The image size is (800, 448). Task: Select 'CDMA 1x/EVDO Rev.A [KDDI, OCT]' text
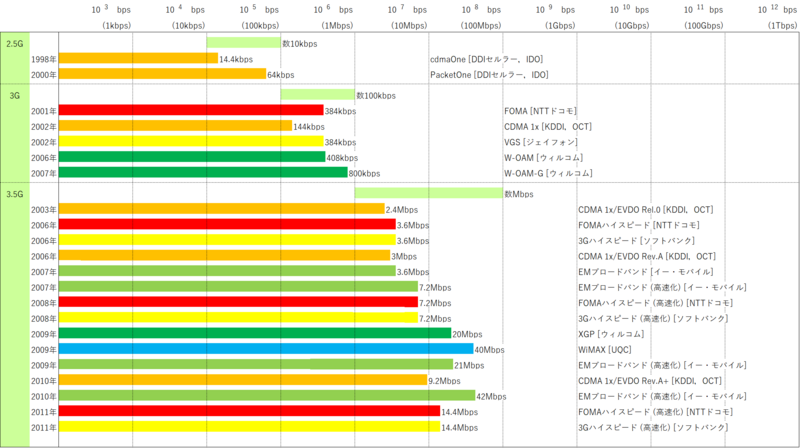point(647,256)
